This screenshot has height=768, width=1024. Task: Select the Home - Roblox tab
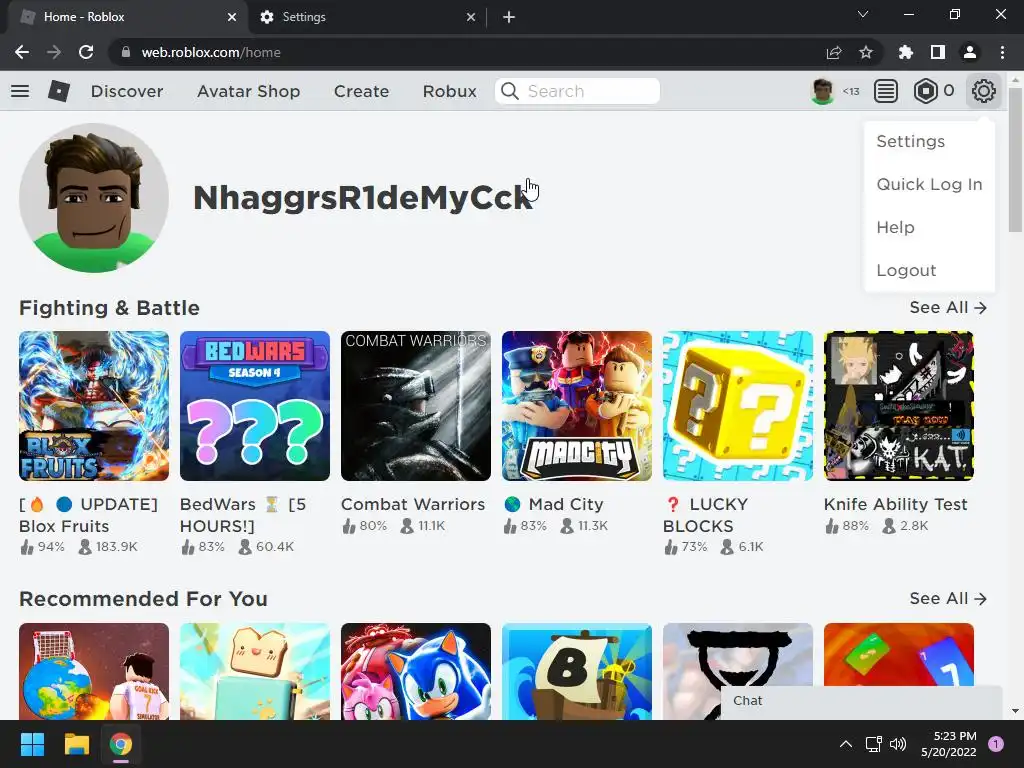(127, 17)
